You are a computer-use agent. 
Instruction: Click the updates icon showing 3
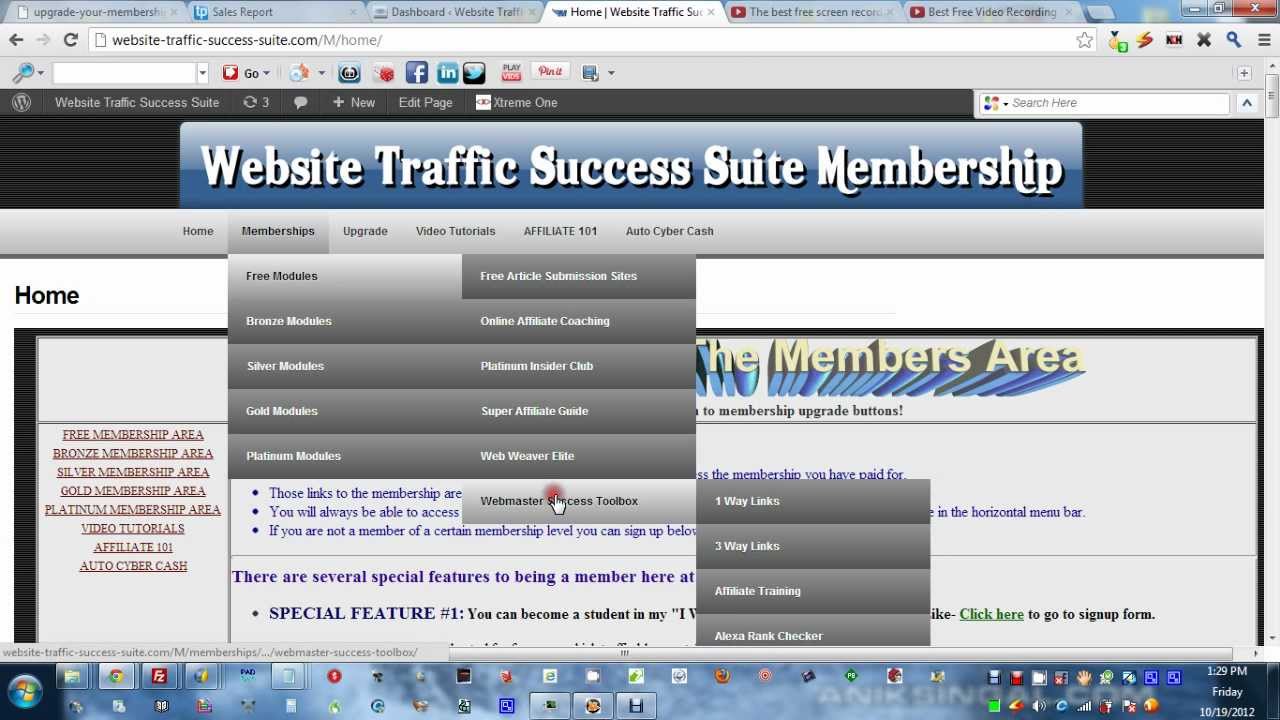[256, 102]
